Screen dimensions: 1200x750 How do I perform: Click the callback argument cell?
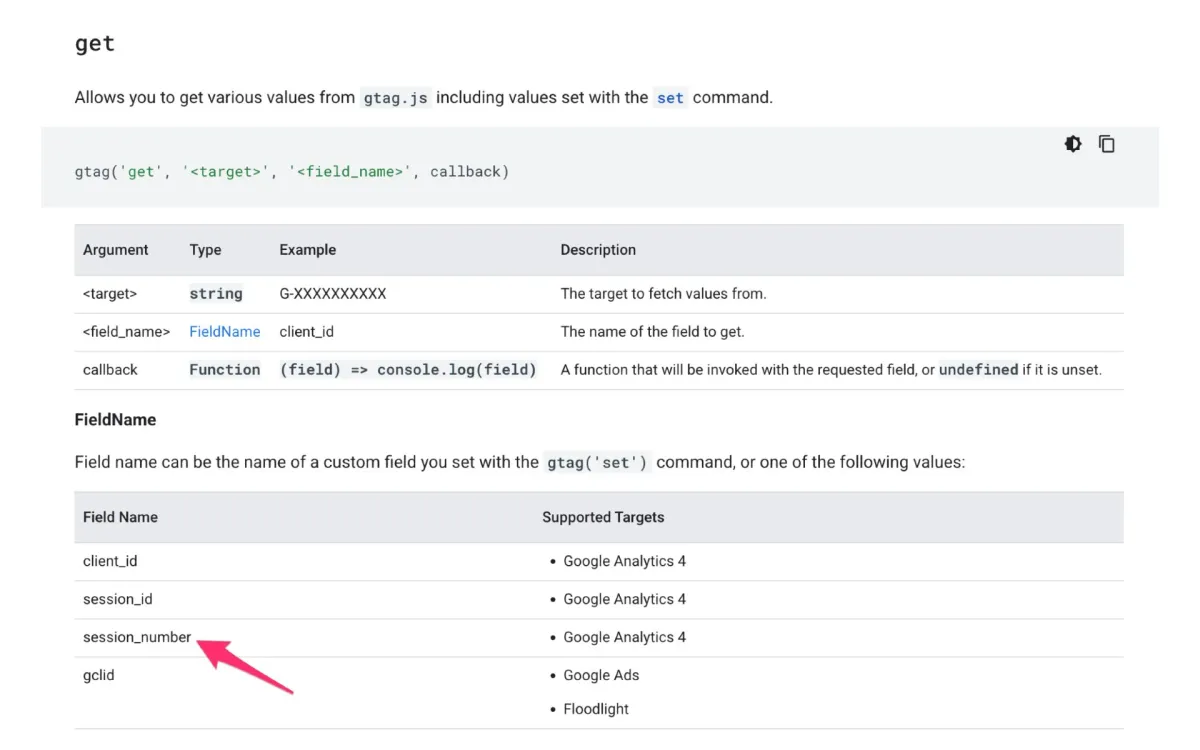[x=110, y=370]
